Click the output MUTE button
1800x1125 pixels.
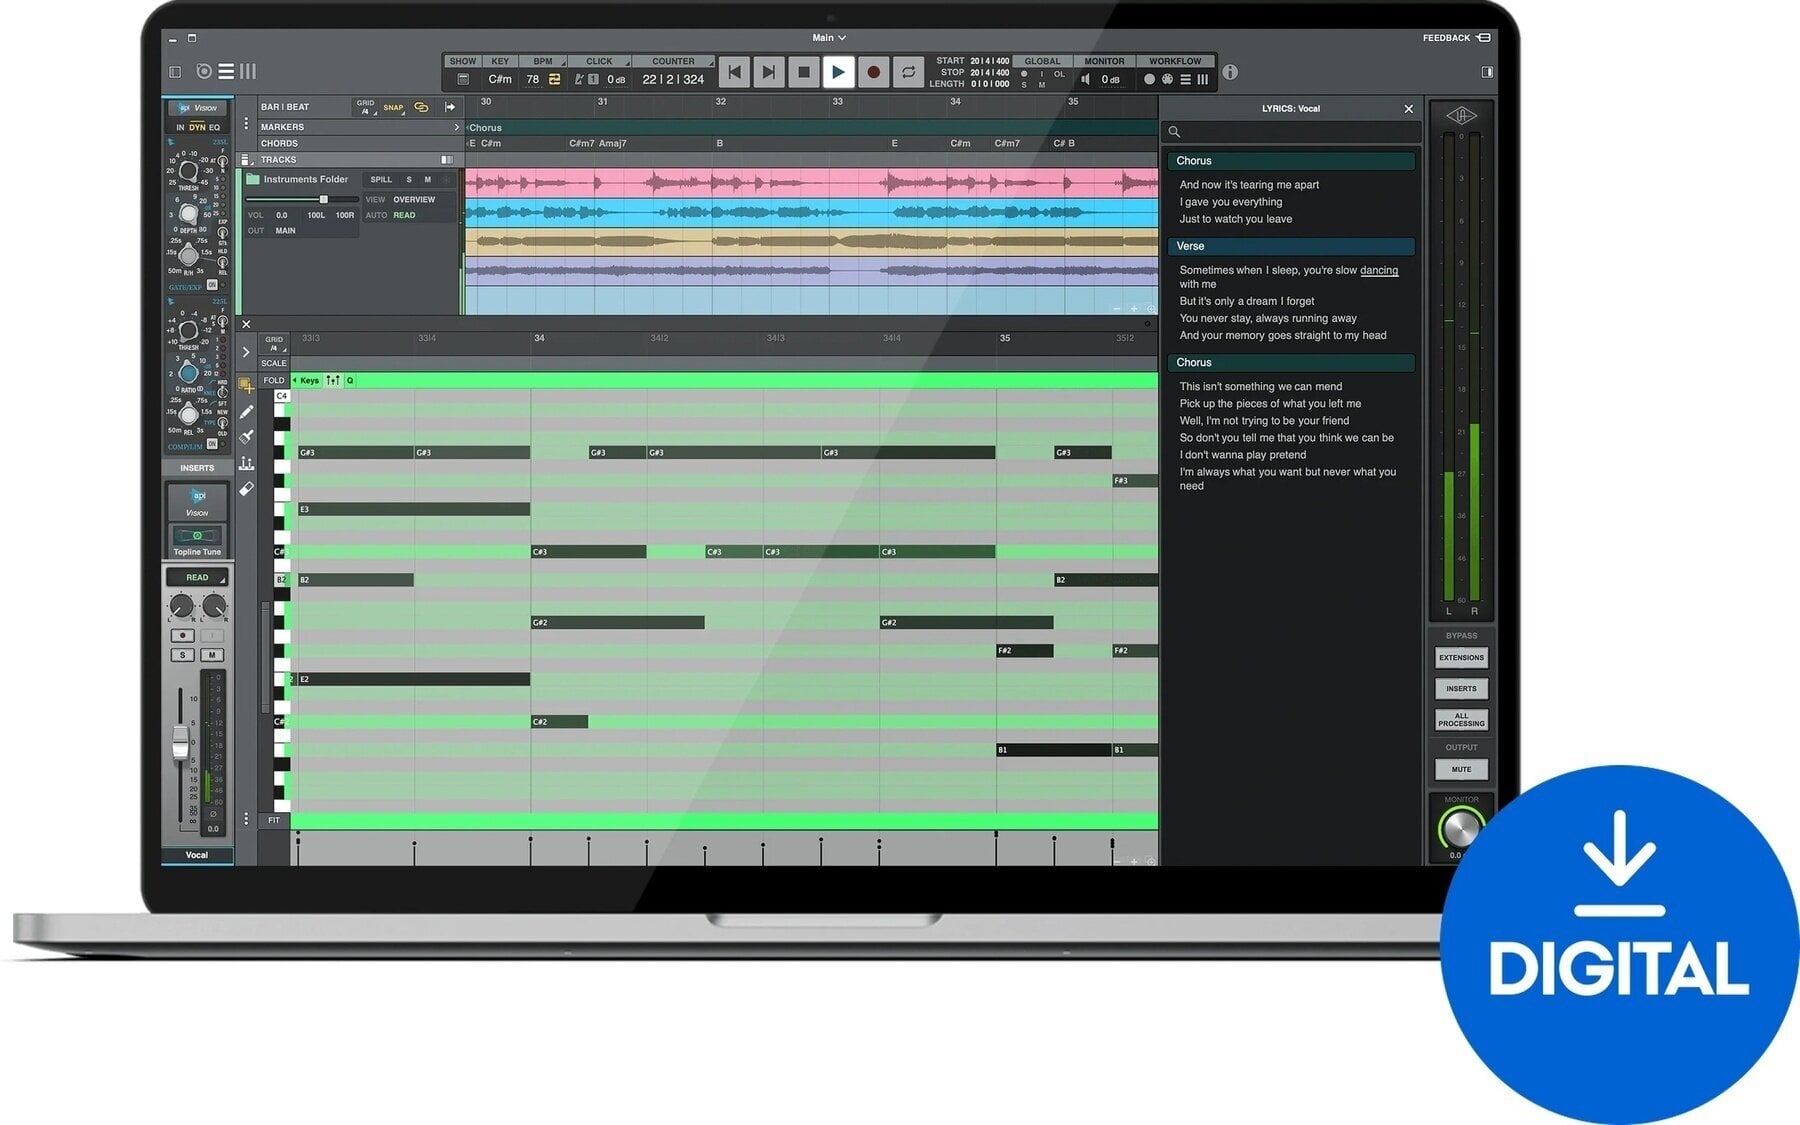tap(1461, 769)
